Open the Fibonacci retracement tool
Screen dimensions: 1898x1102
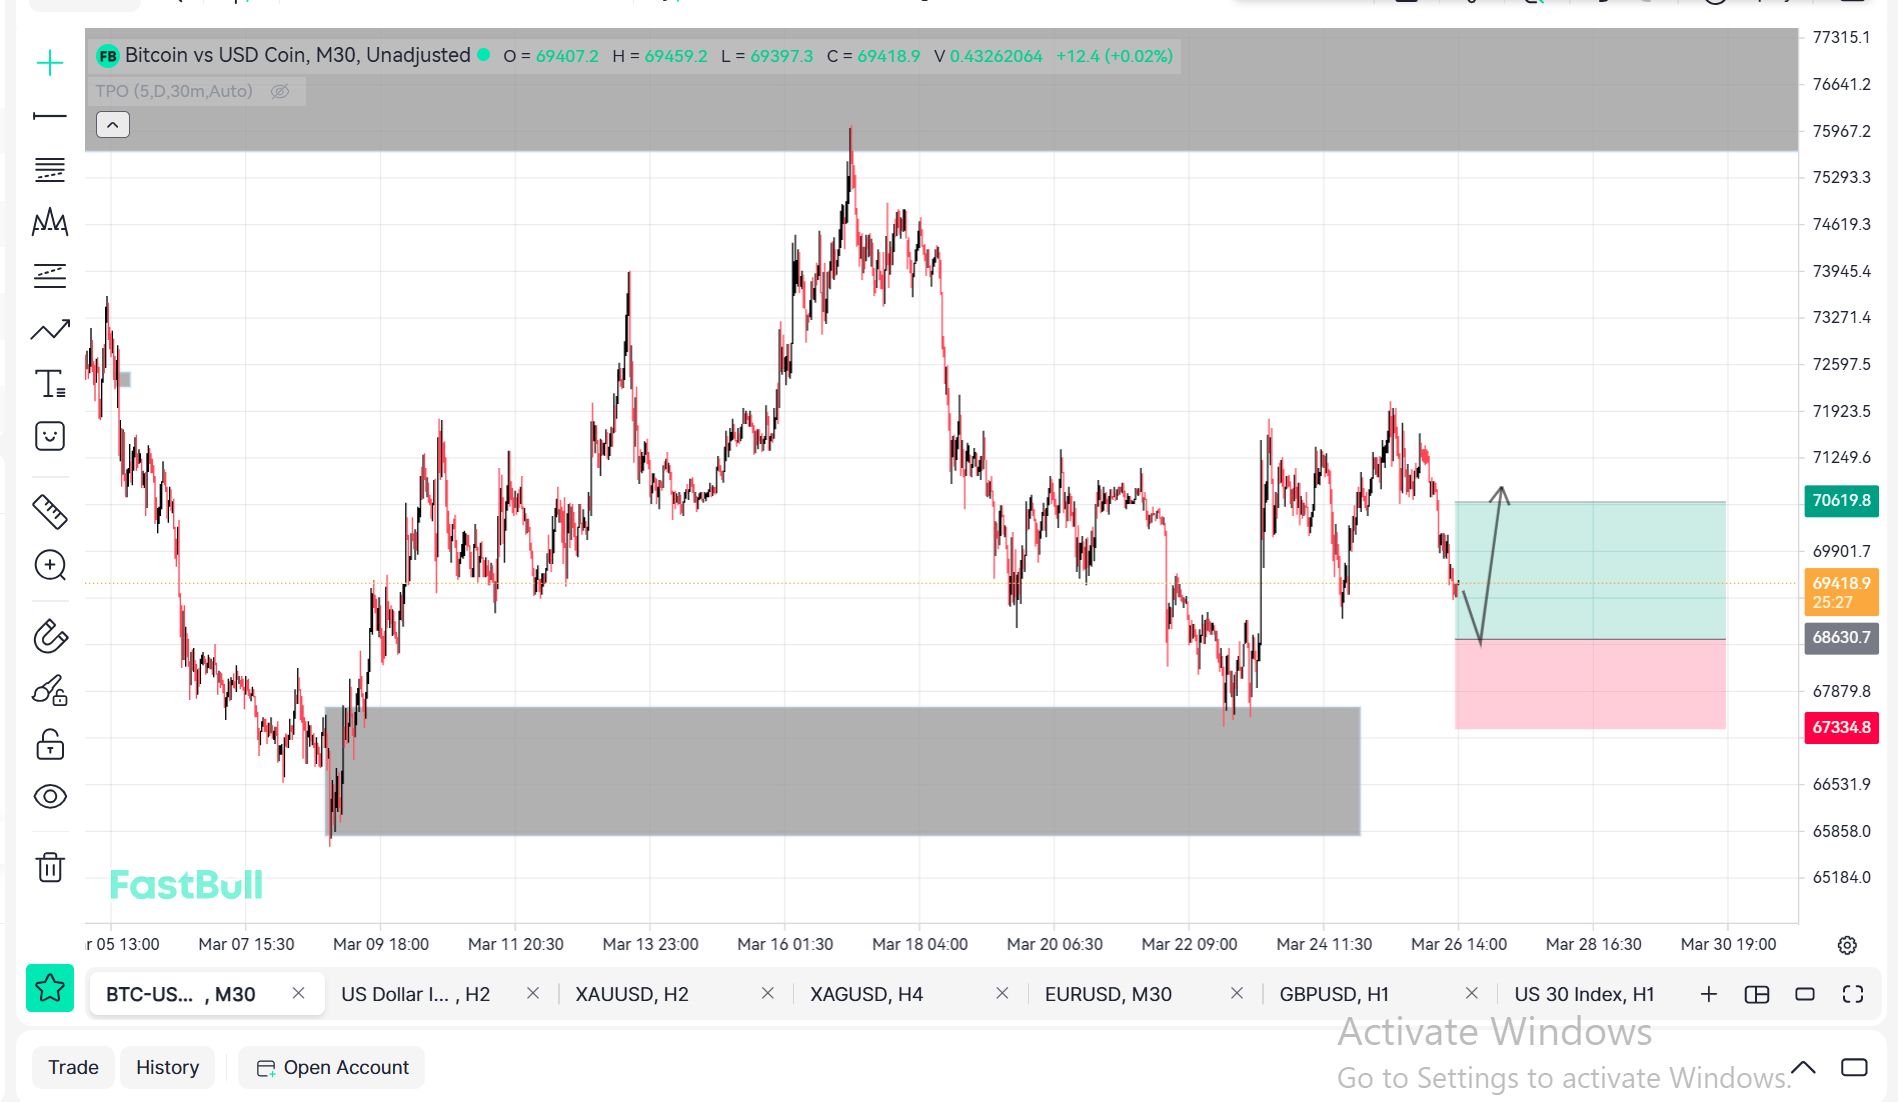49,169
